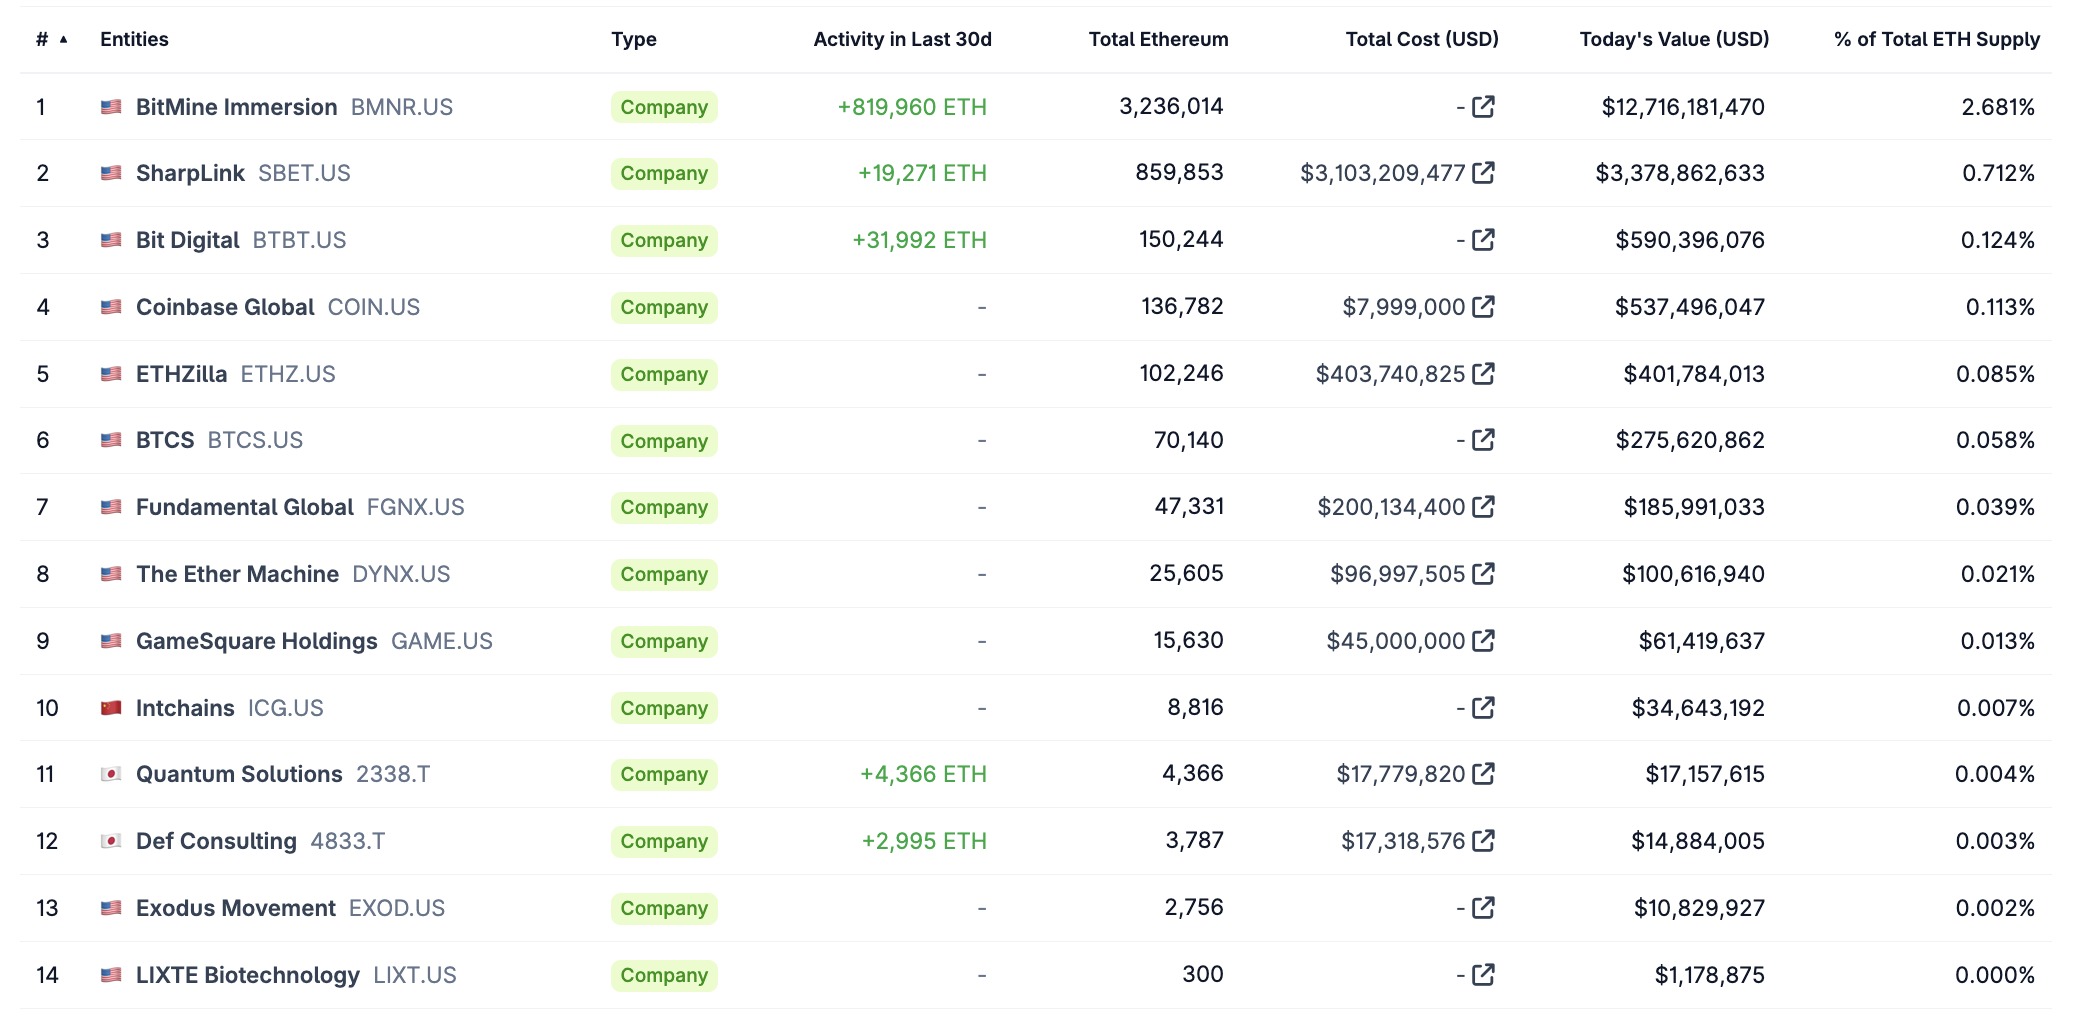The height and width of the screenshot is (1024, 2085).
Task: Sort by Total Ethereum column header
Action: coord(1158,40)
